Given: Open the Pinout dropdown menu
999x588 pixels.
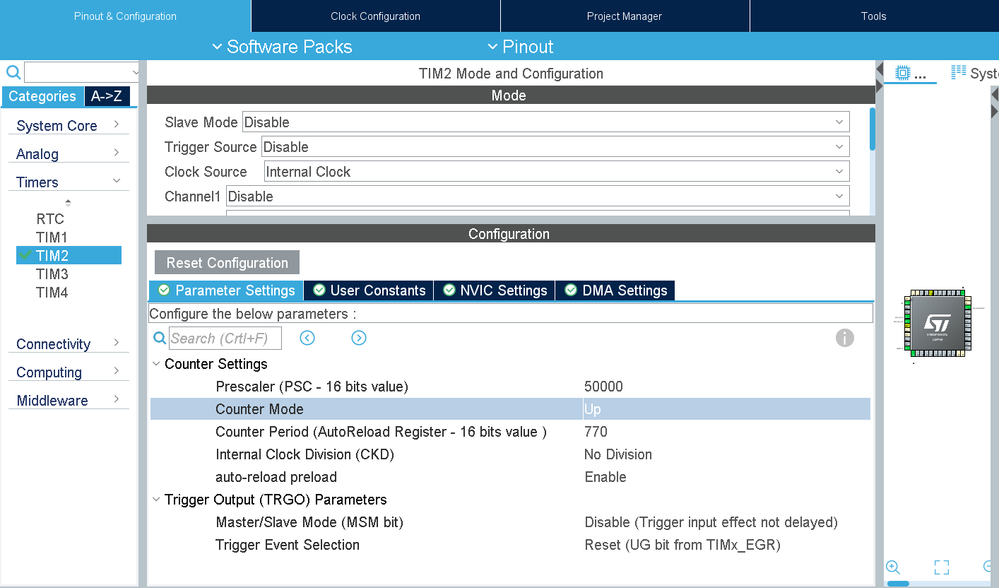Looking at the screenshot, I should [521, 47].
